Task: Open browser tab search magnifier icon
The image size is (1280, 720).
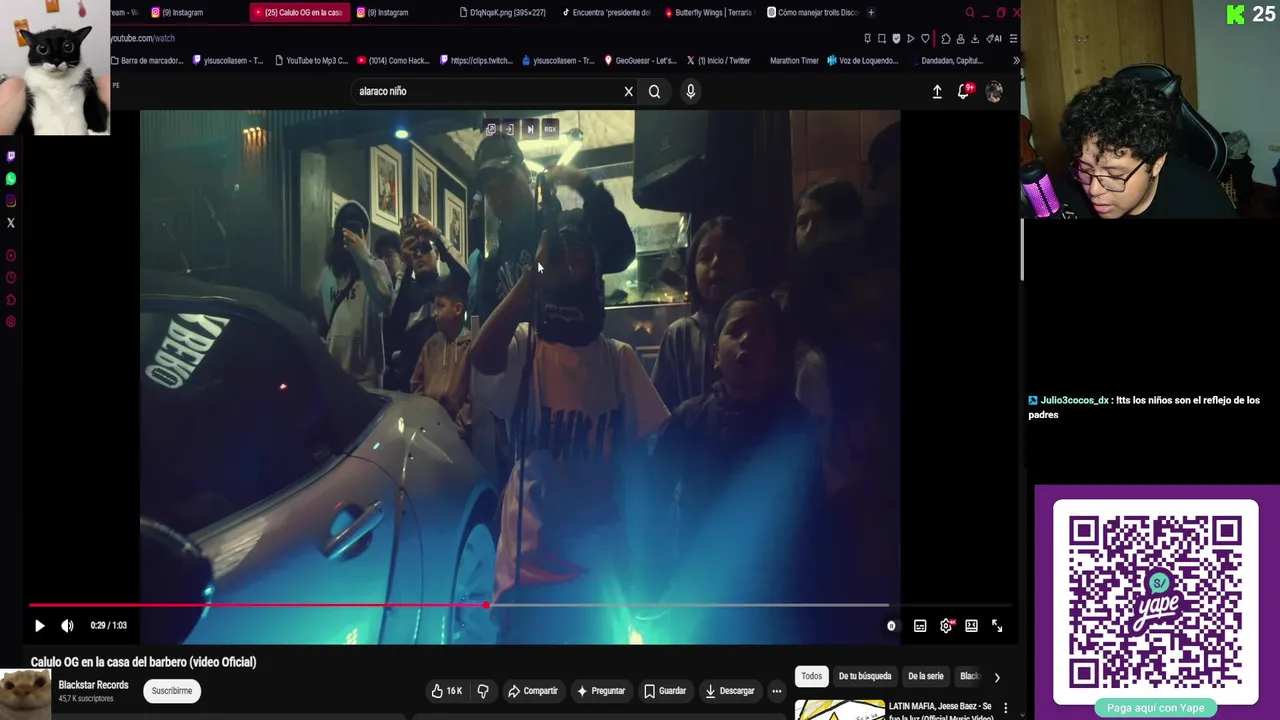Action: pos(970,12)
